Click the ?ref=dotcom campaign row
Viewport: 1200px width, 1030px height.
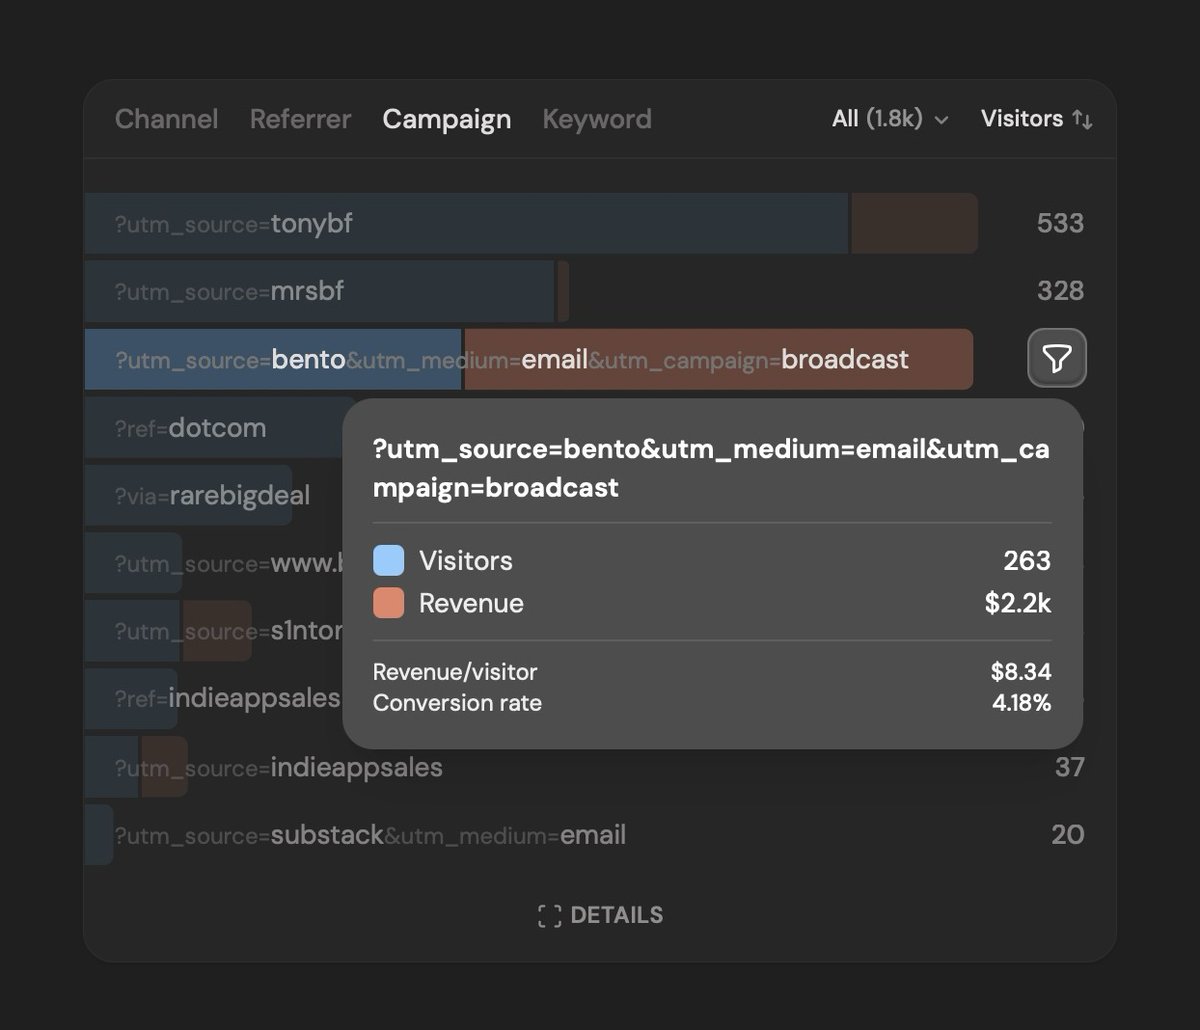[200, 427]
